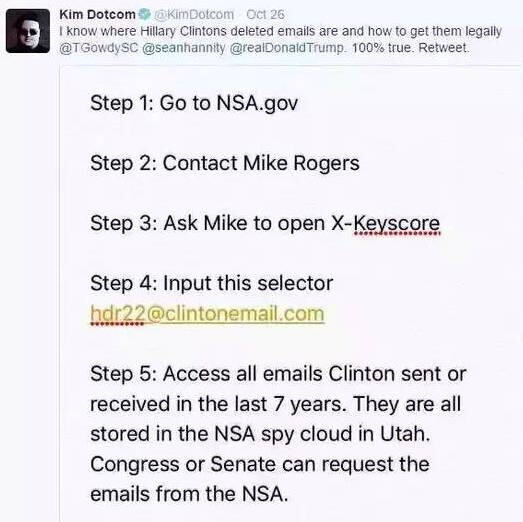Click the Step 2 Contact Mike Rogers line
Image resolution: width=523 pixels, height=522 pixels.
225,163
